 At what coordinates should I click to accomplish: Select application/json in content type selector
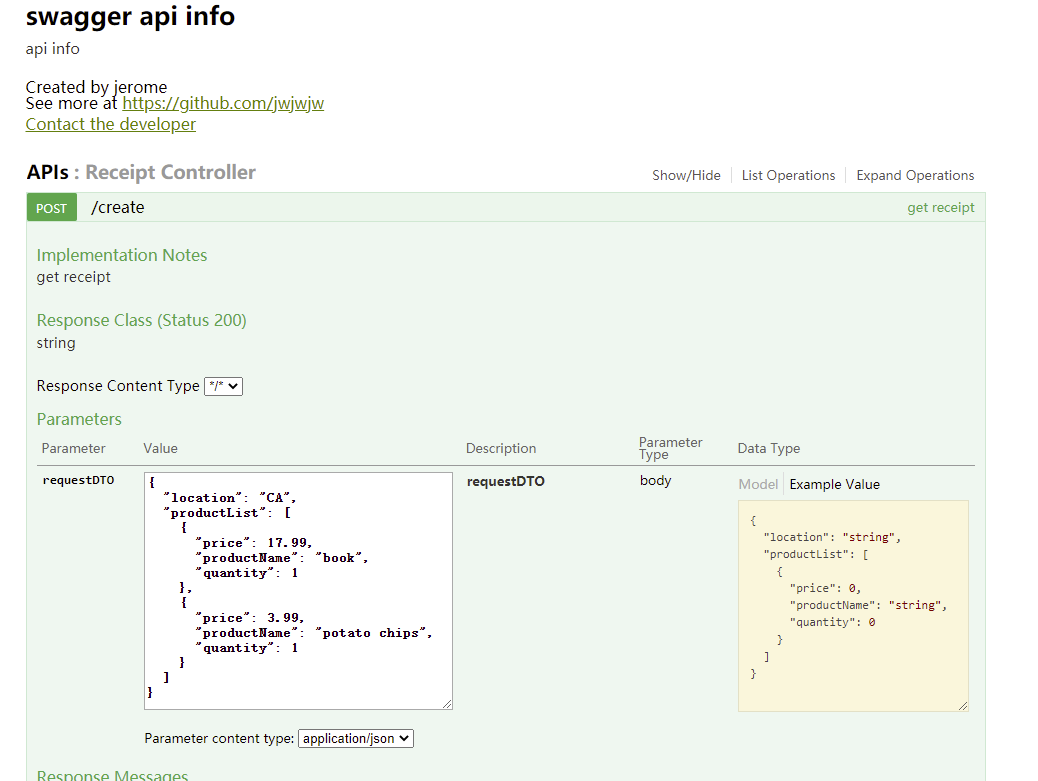[x=355, y=738]
